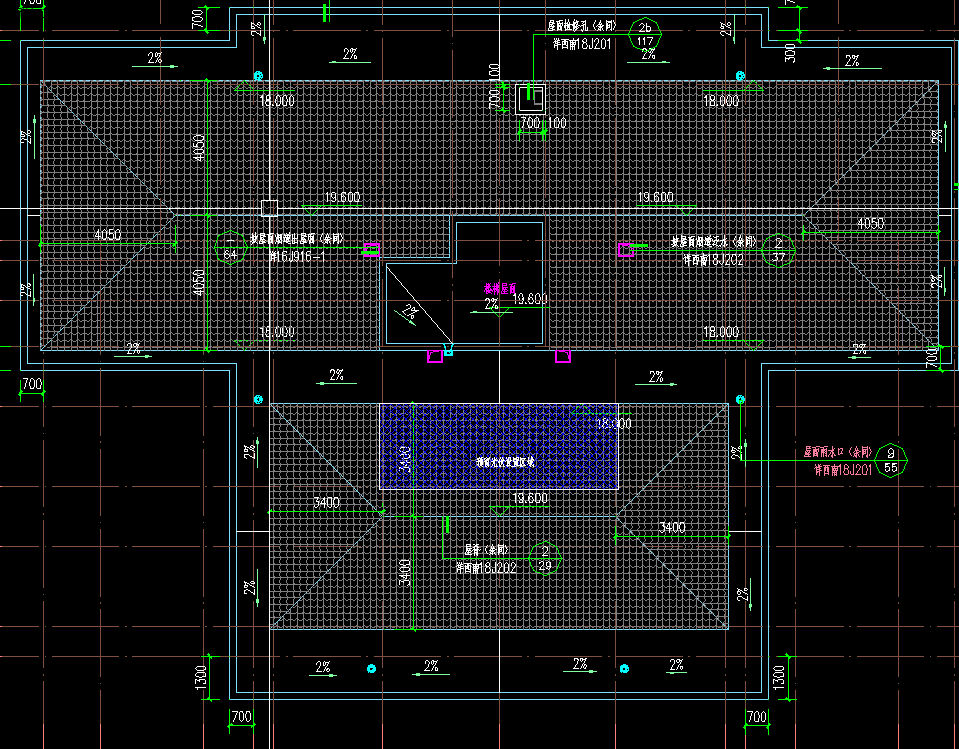Click magenta square below stair roof right side
The image size is (959, 749).
coord(563,355)
